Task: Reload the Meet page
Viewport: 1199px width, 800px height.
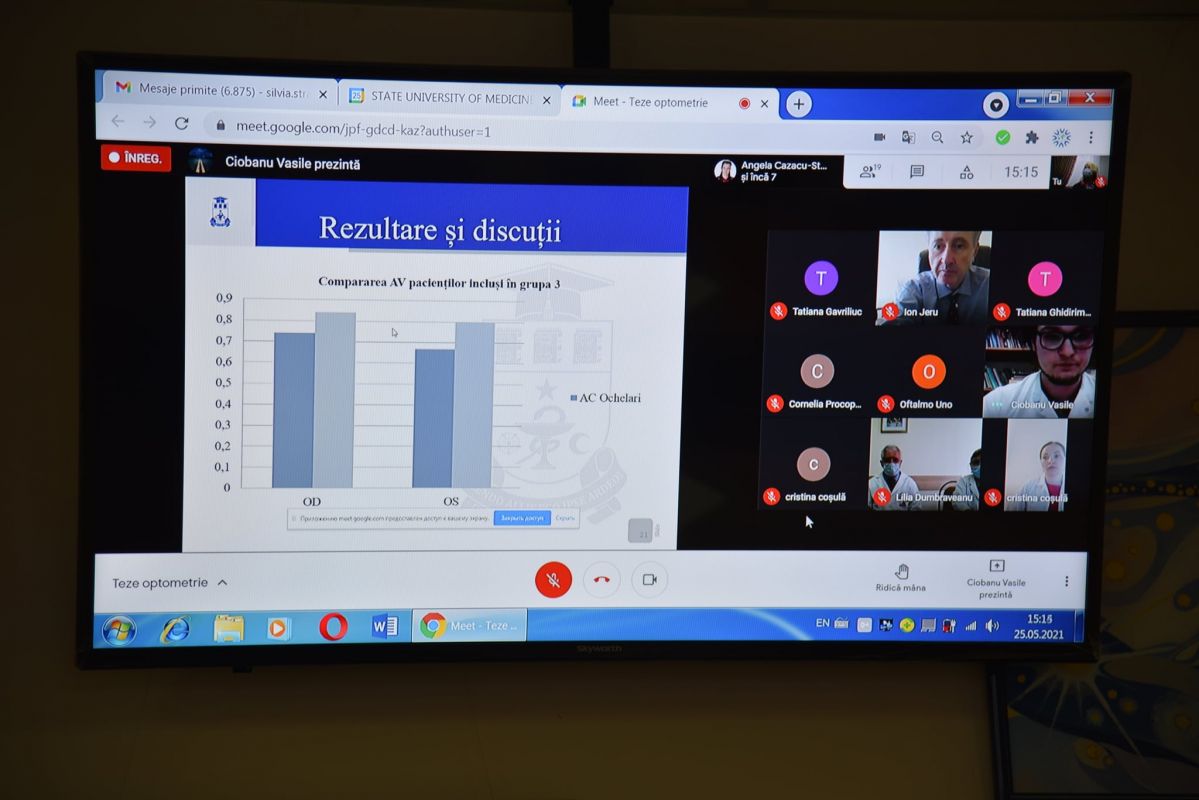Action: (x=181, y=123)
